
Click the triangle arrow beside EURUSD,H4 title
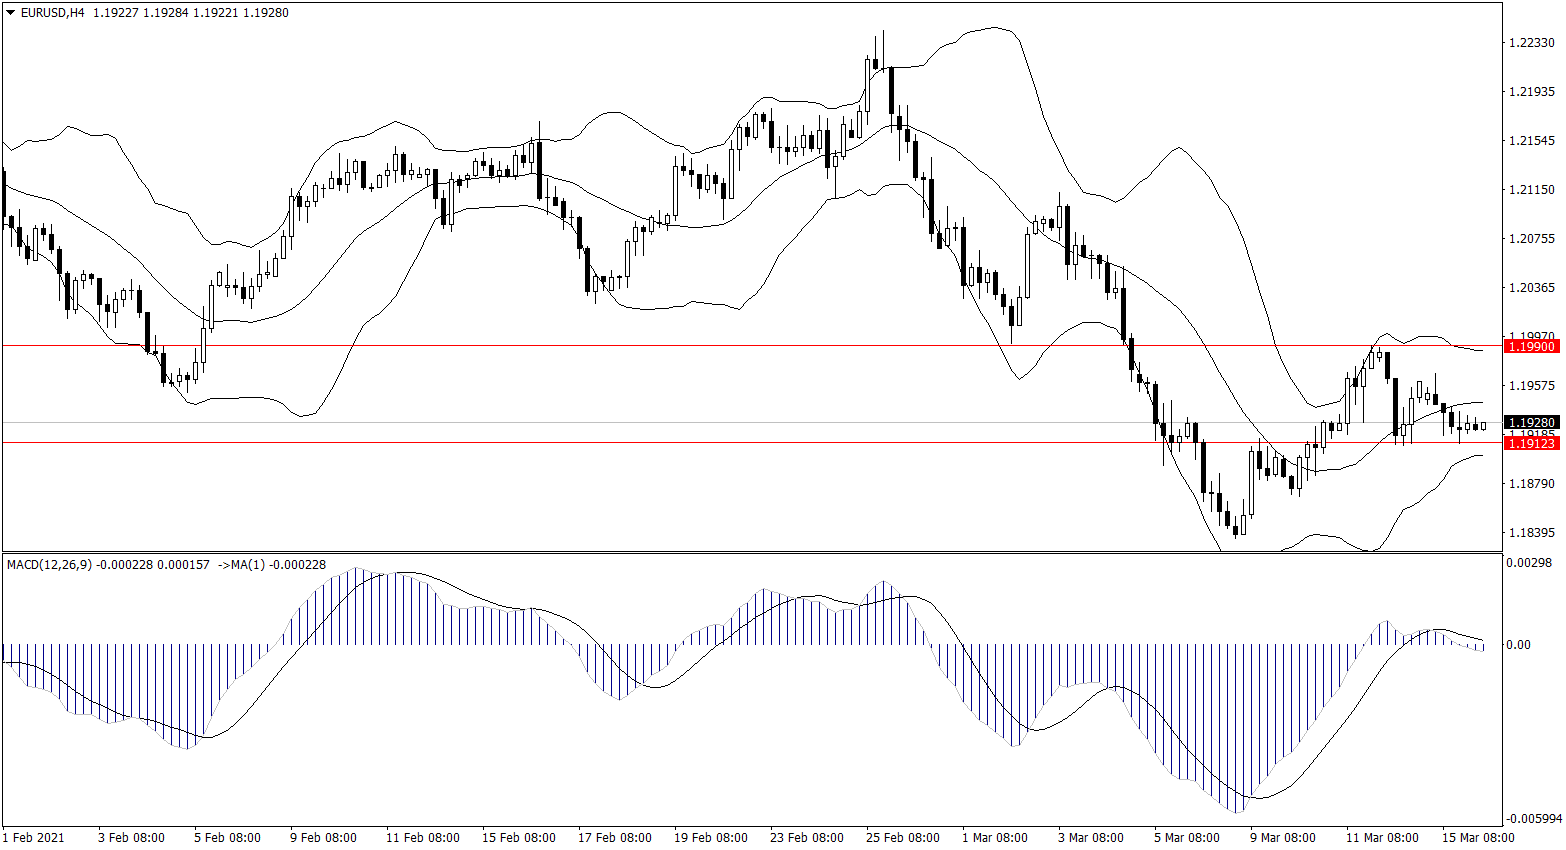[11, 13]
